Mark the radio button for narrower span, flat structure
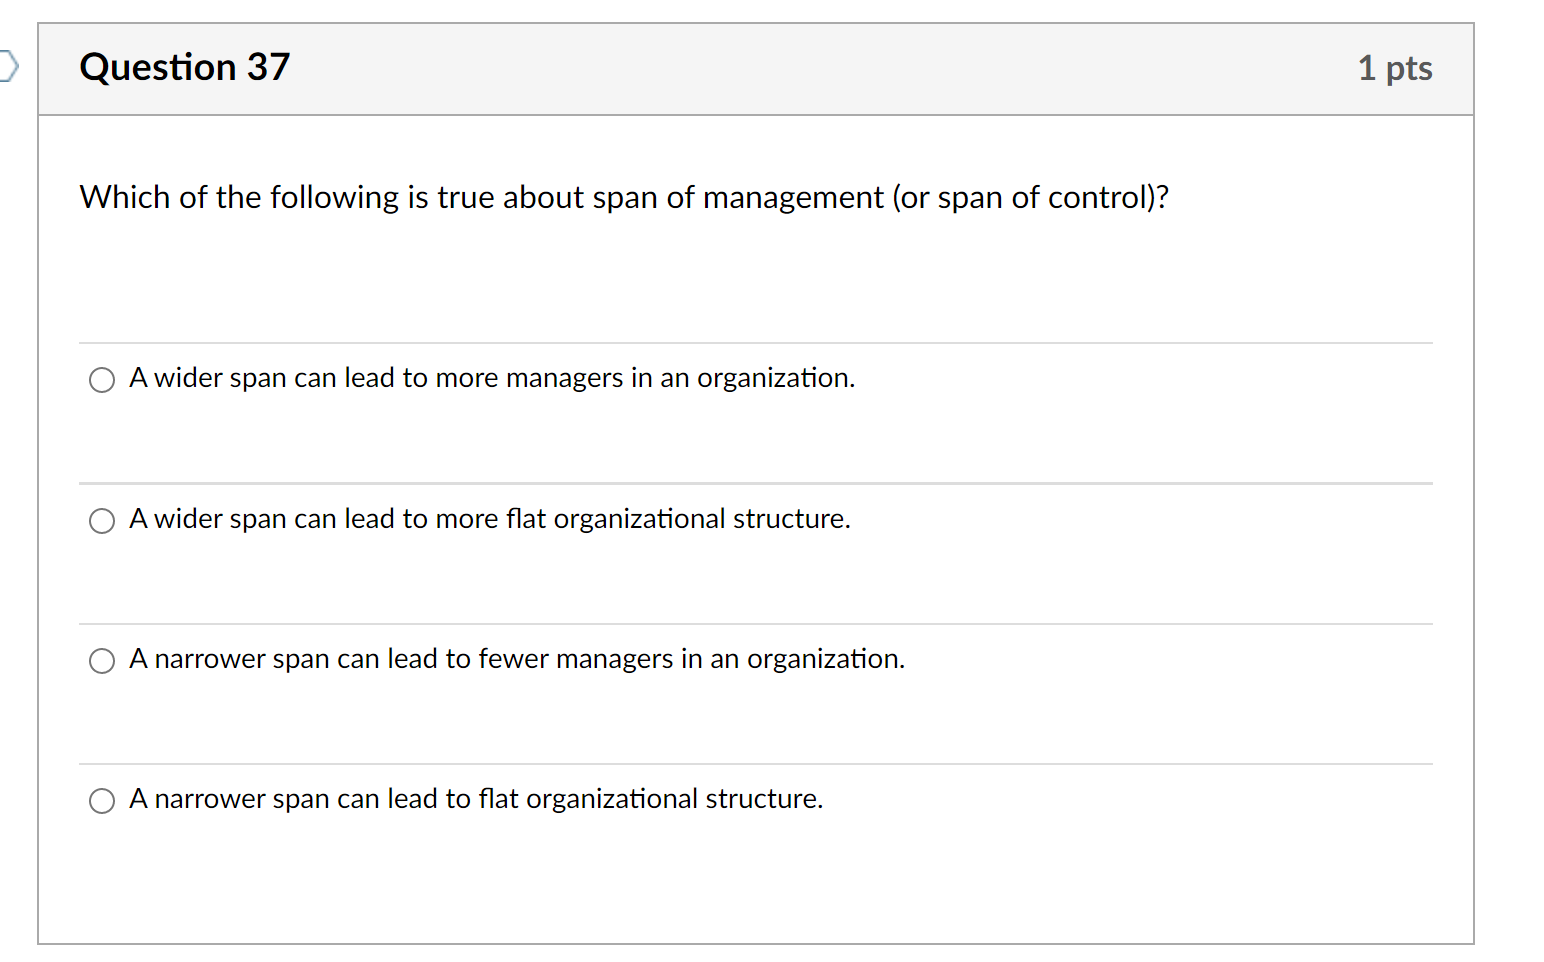This screenshot has height=962, width=1544. [102, 801]
